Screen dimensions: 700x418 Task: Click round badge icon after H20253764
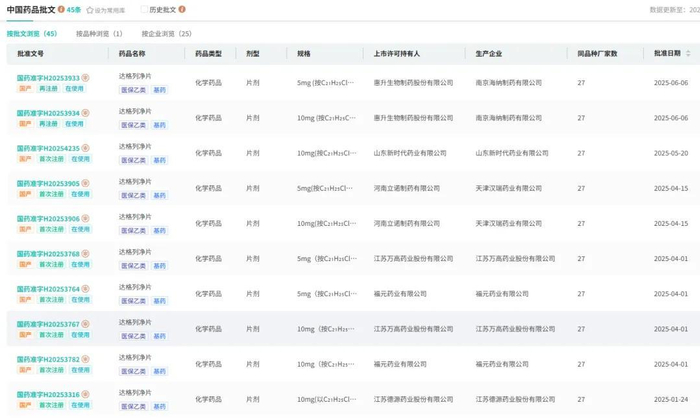85,288
